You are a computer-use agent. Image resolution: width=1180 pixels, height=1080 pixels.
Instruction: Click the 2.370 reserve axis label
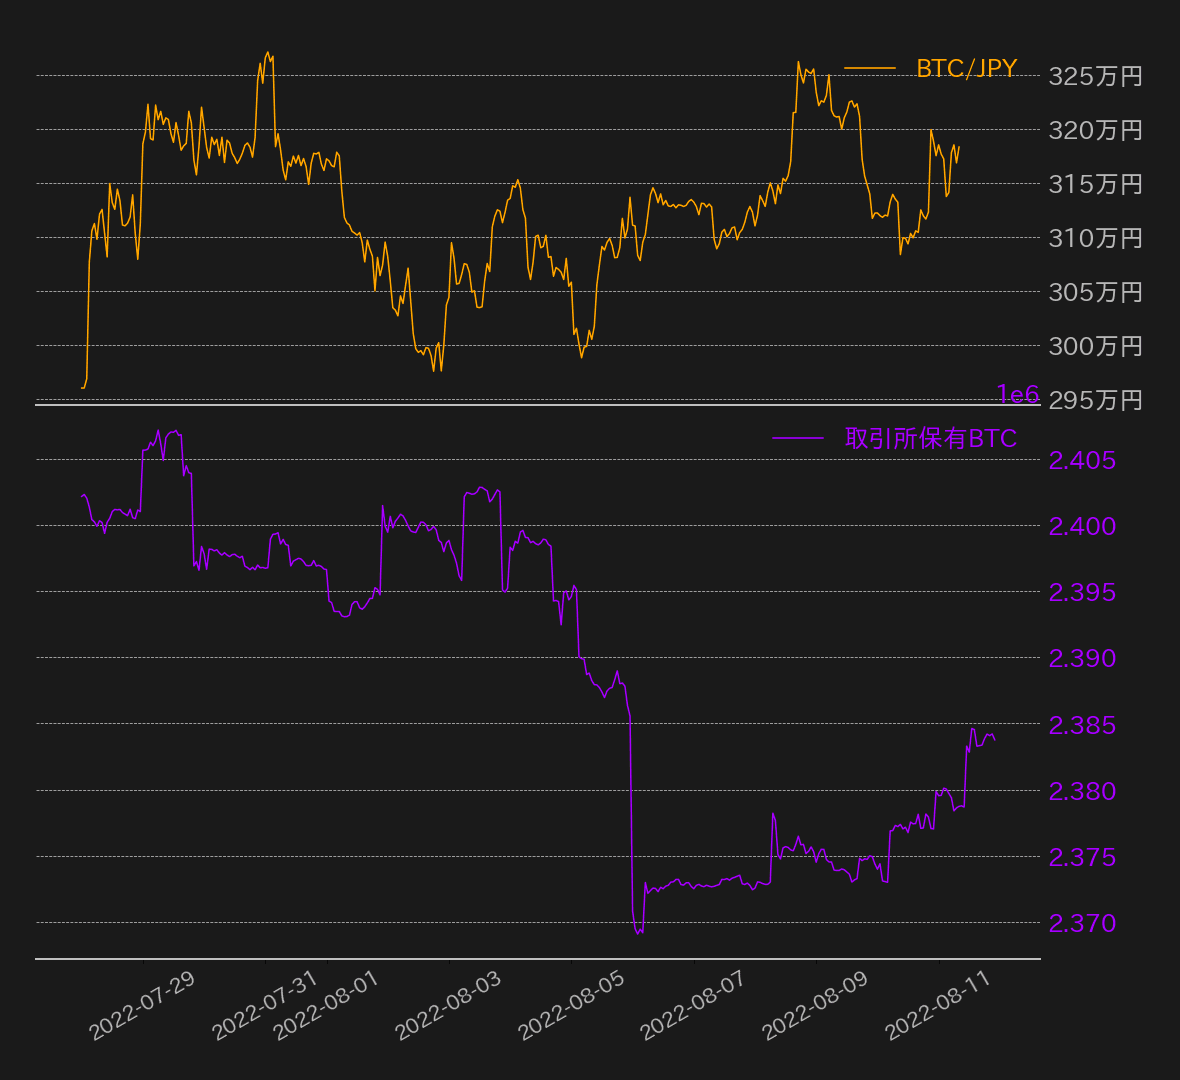pos(1082,923)
